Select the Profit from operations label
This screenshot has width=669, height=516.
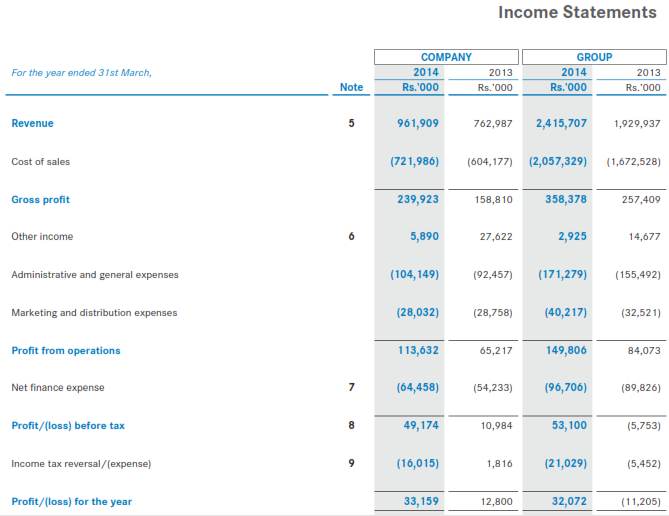click(x=65, y=351)
